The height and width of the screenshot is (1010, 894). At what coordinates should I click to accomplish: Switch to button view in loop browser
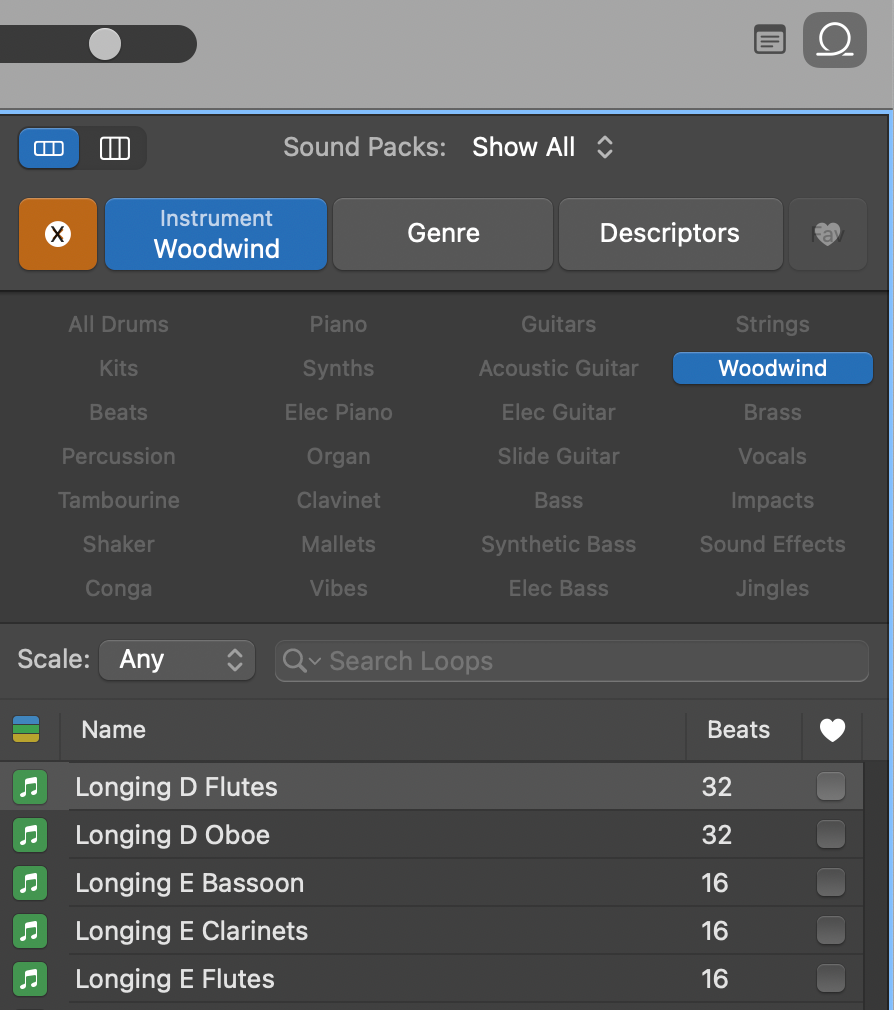(49, 148)
